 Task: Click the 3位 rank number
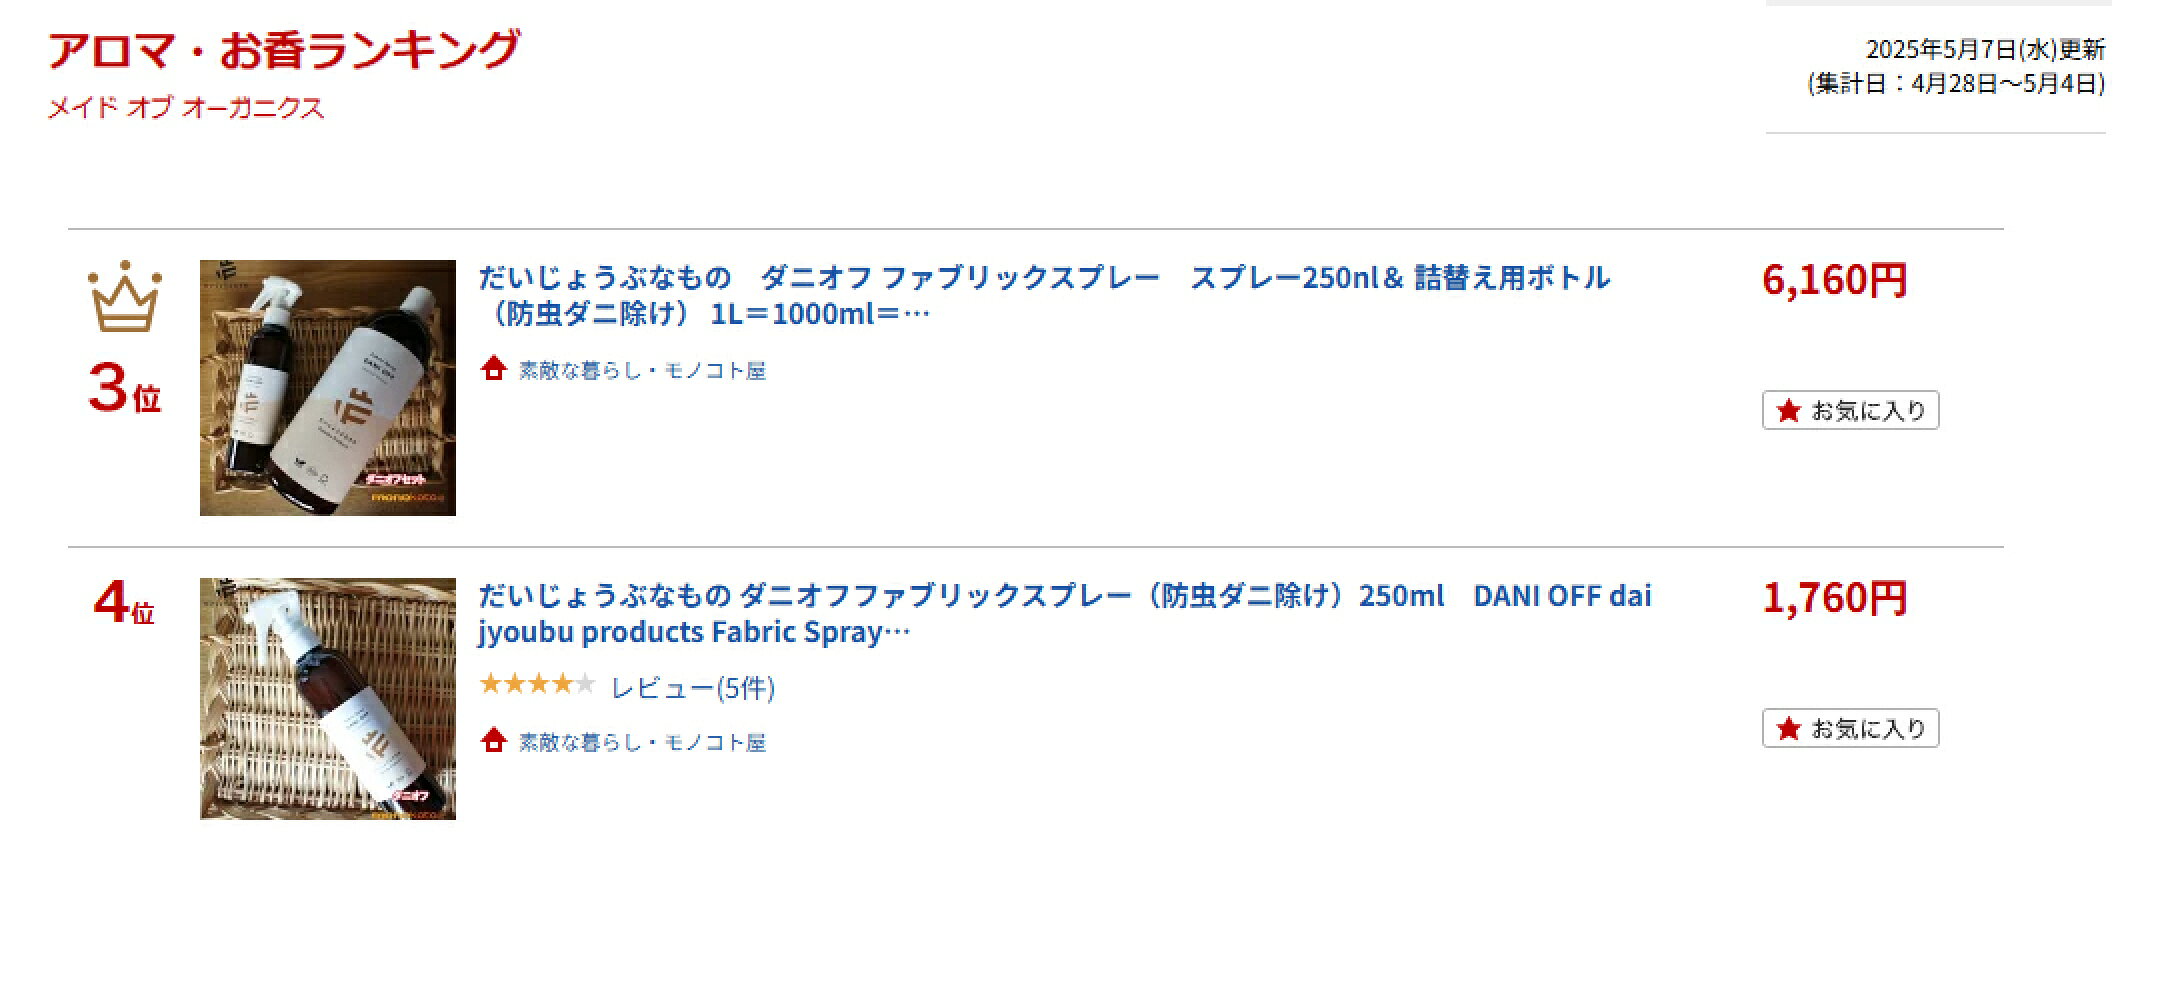125,388
